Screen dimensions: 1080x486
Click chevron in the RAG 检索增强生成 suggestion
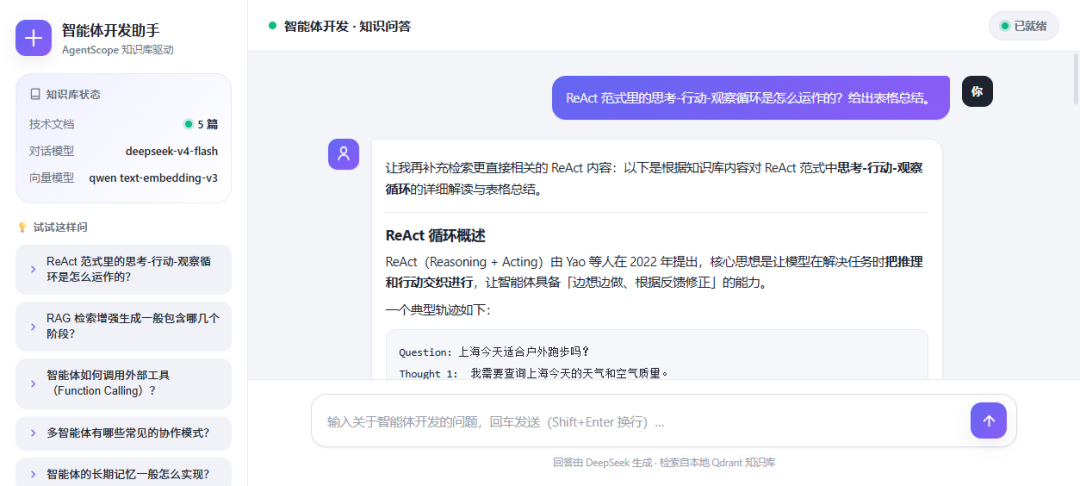pos(33,326)
